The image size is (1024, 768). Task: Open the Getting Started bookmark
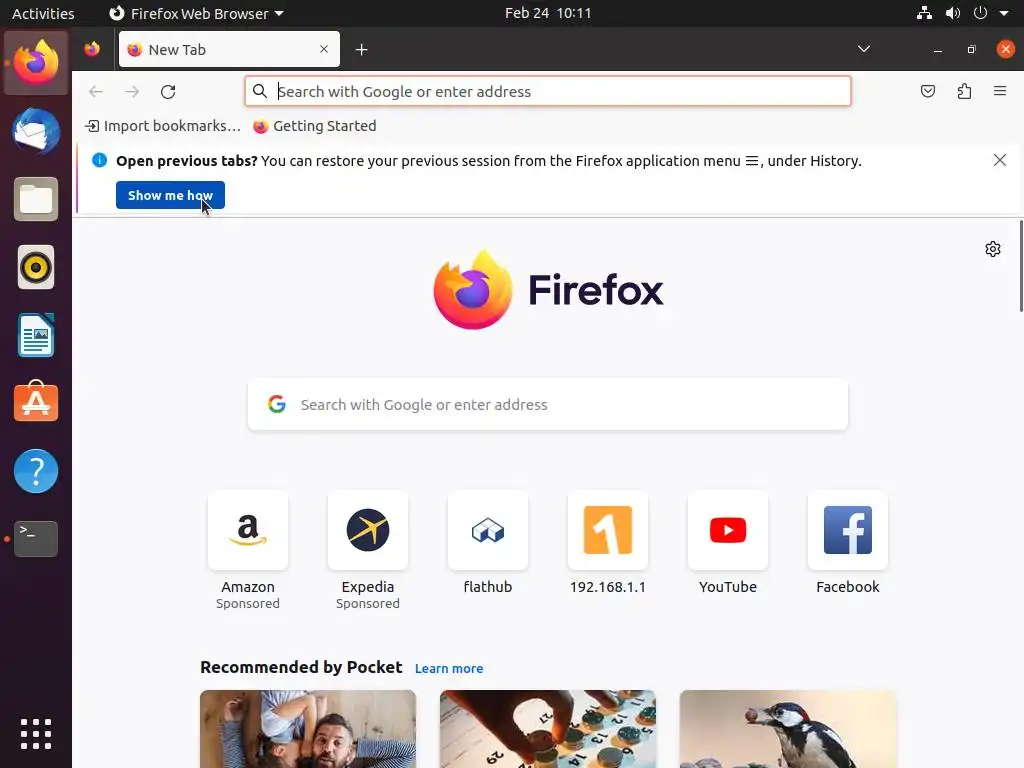[315, 126]
